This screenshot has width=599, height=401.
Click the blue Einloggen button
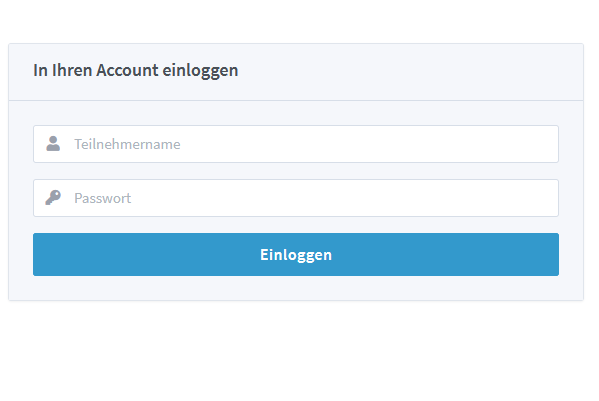(296, 254)
